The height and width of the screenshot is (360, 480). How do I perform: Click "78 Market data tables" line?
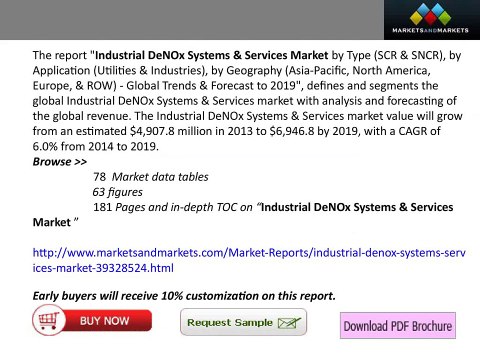pyautogui.click(x=151, y=177)
